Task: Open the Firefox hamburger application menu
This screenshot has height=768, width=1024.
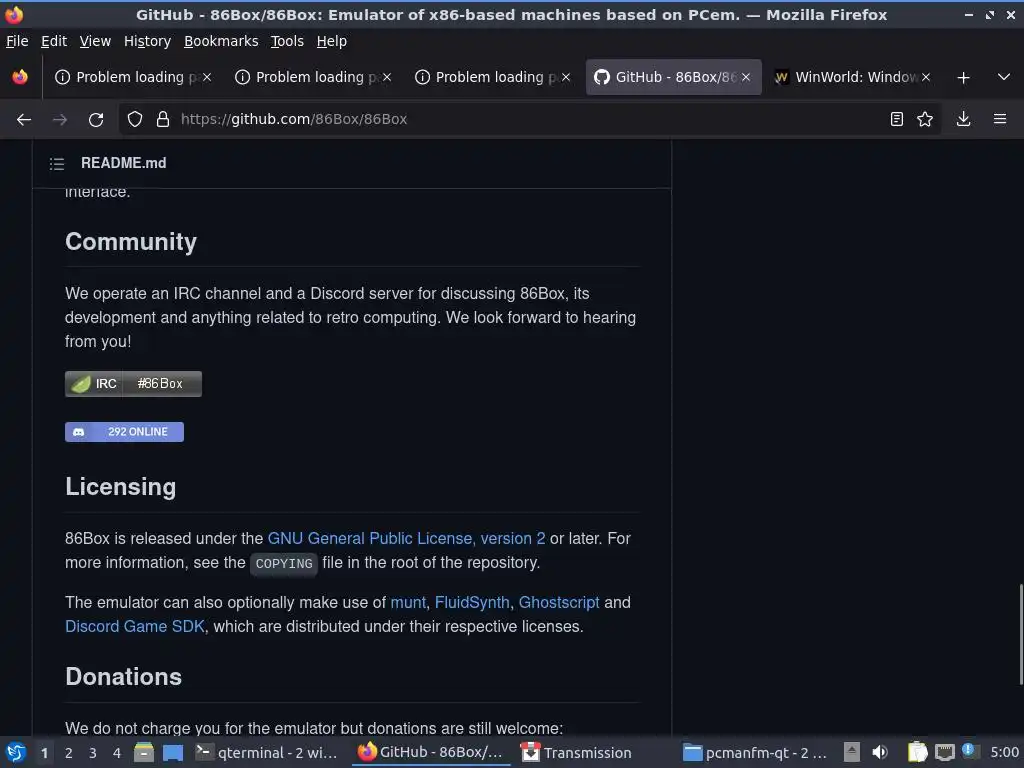Action: 1000,119
